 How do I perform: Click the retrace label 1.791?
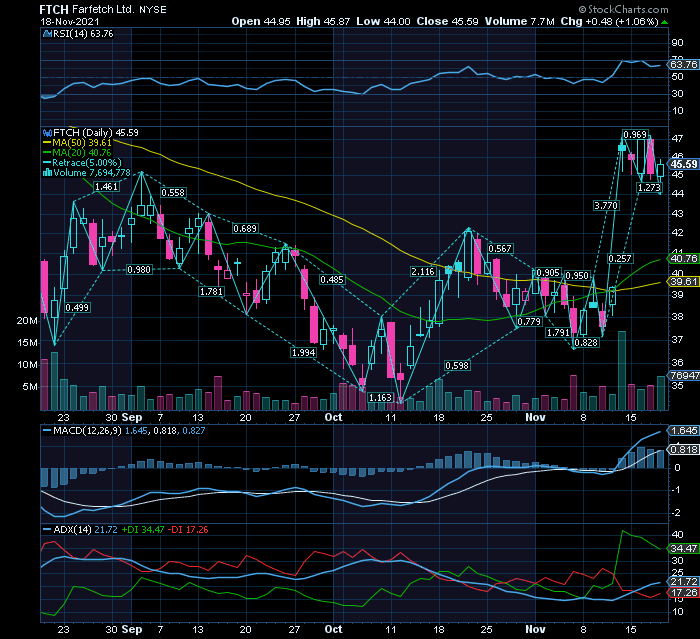[x=558, y=333]
